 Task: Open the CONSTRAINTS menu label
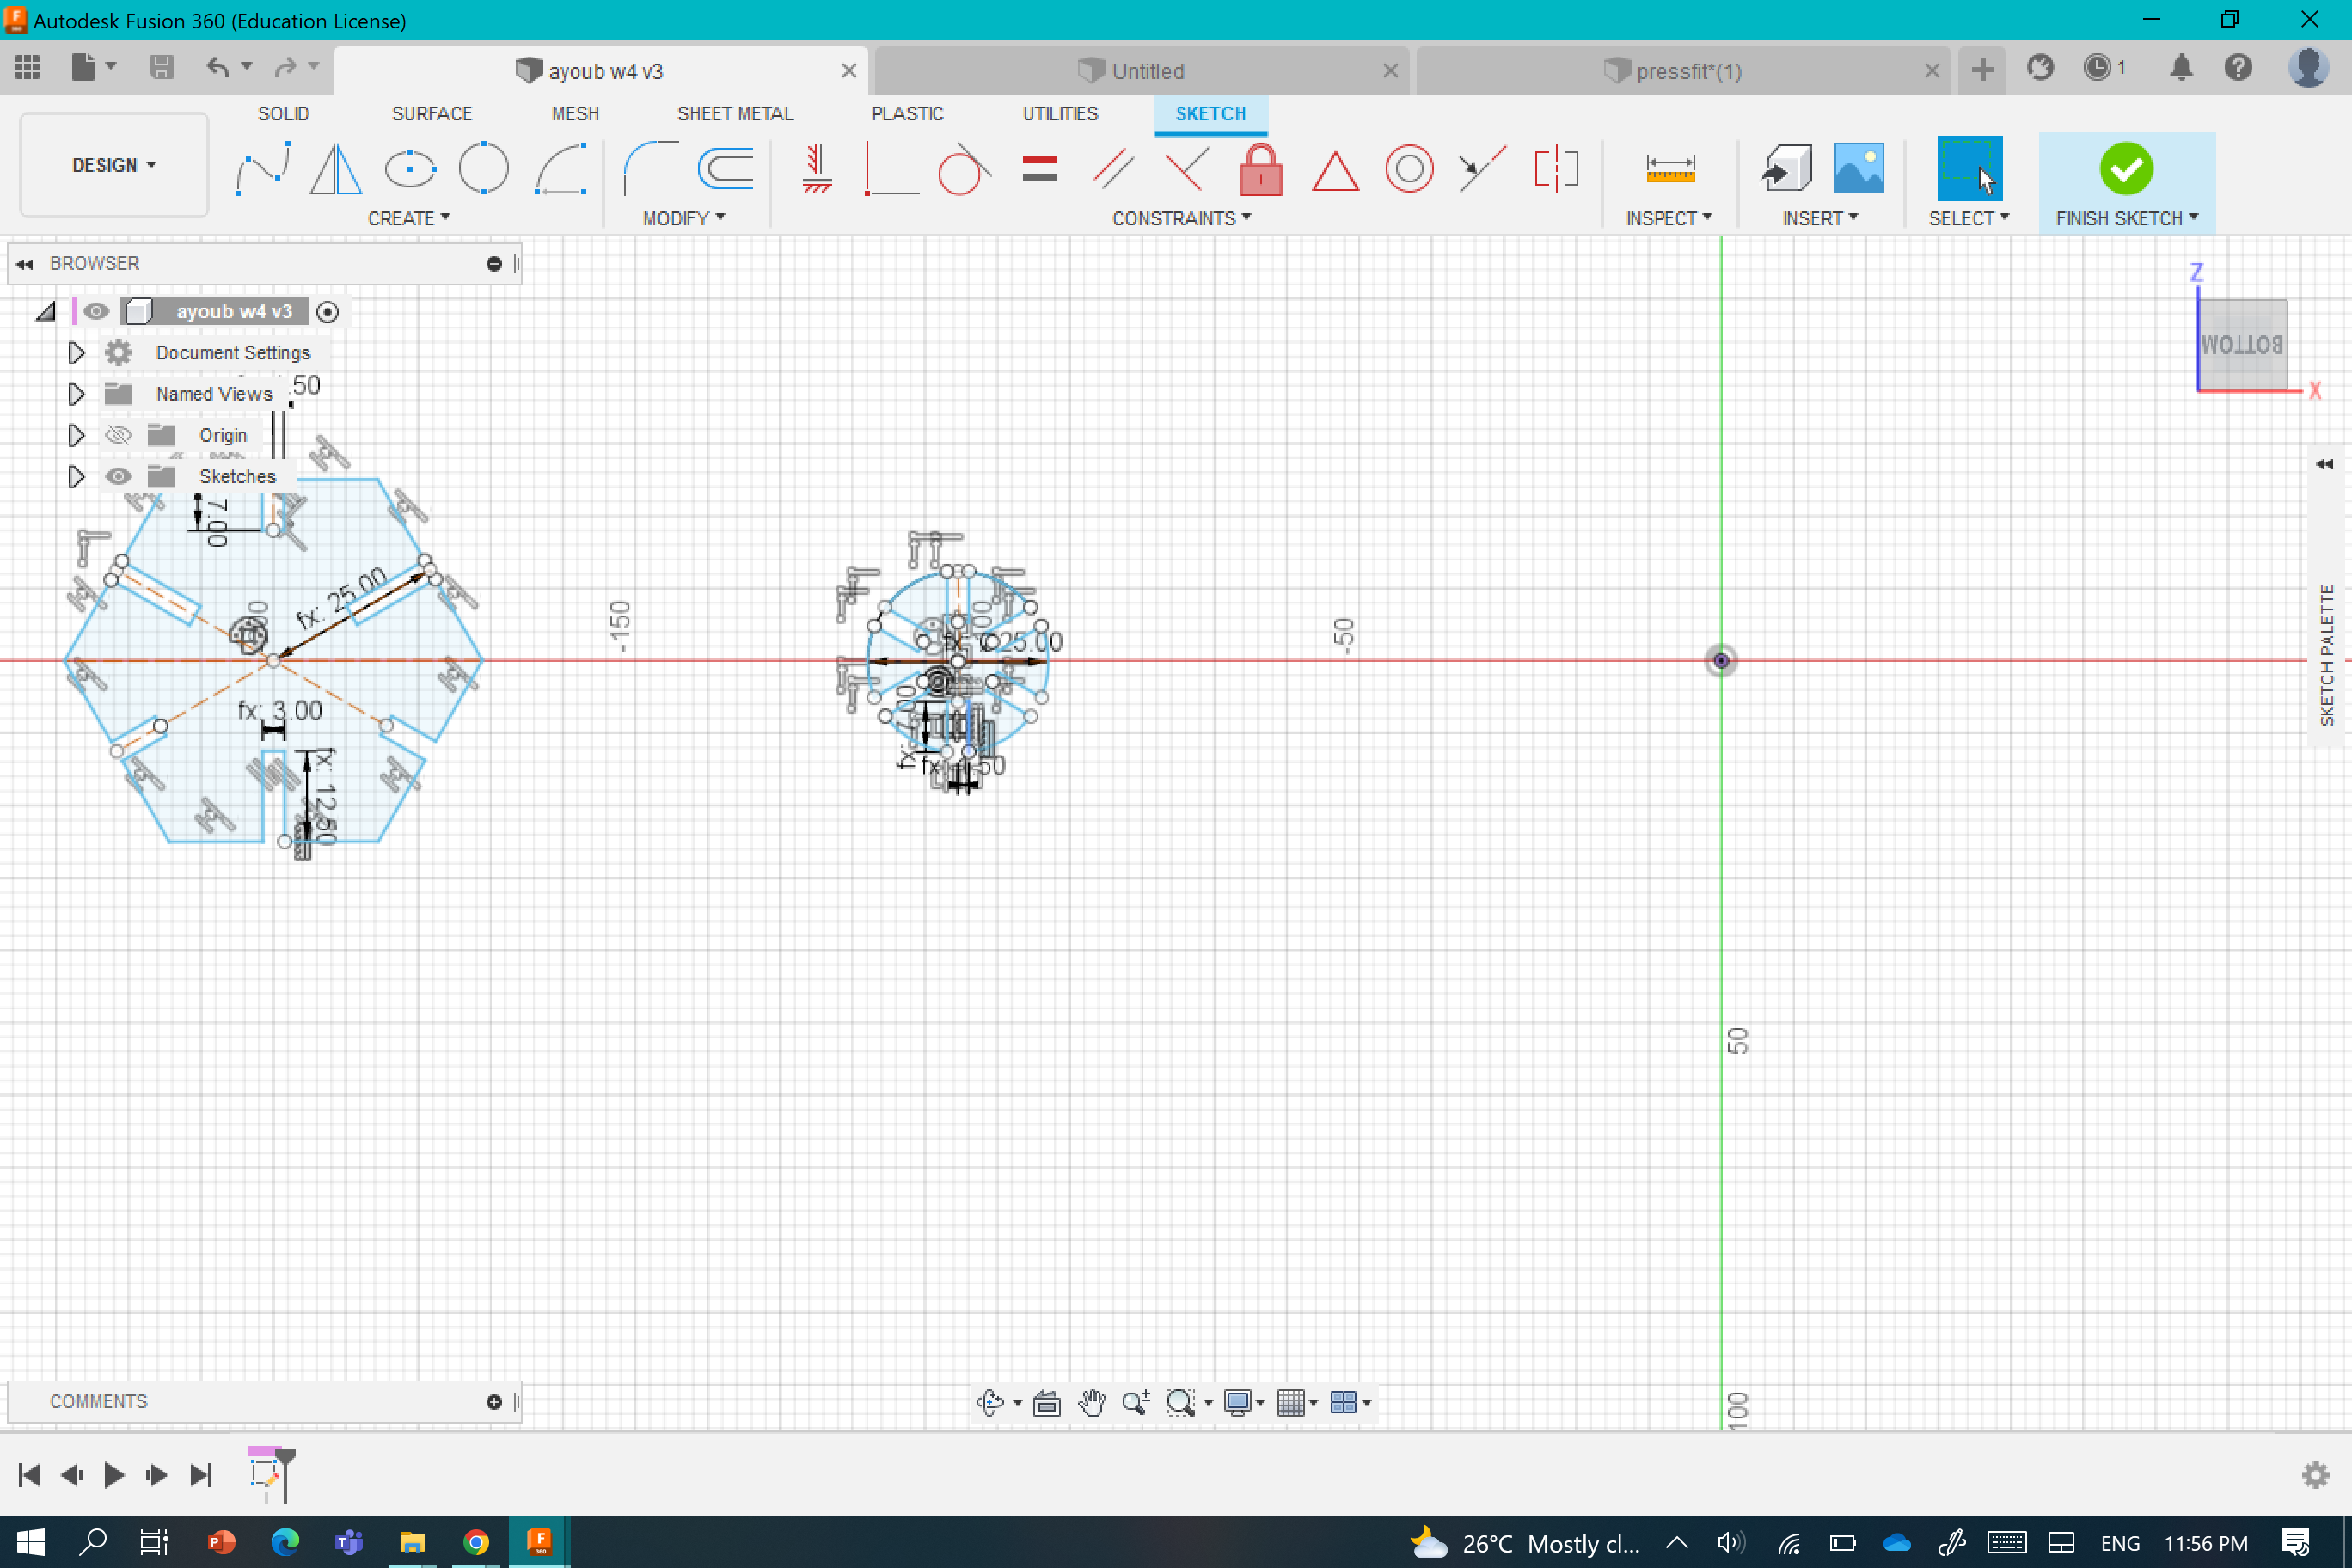pos(1181,218)
